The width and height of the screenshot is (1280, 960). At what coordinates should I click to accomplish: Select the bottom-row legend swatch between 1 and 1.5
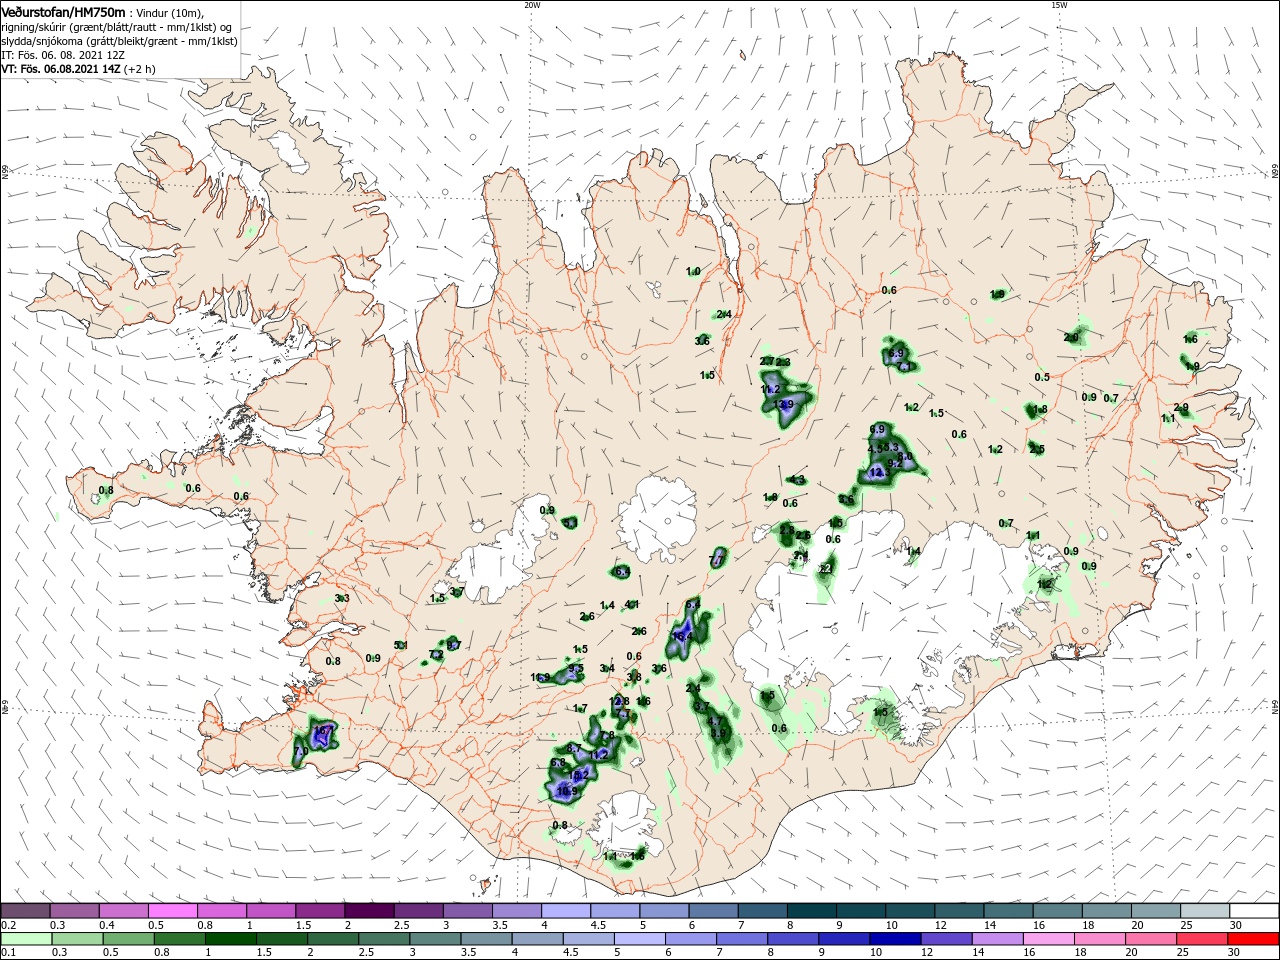(x=233, y=939)
